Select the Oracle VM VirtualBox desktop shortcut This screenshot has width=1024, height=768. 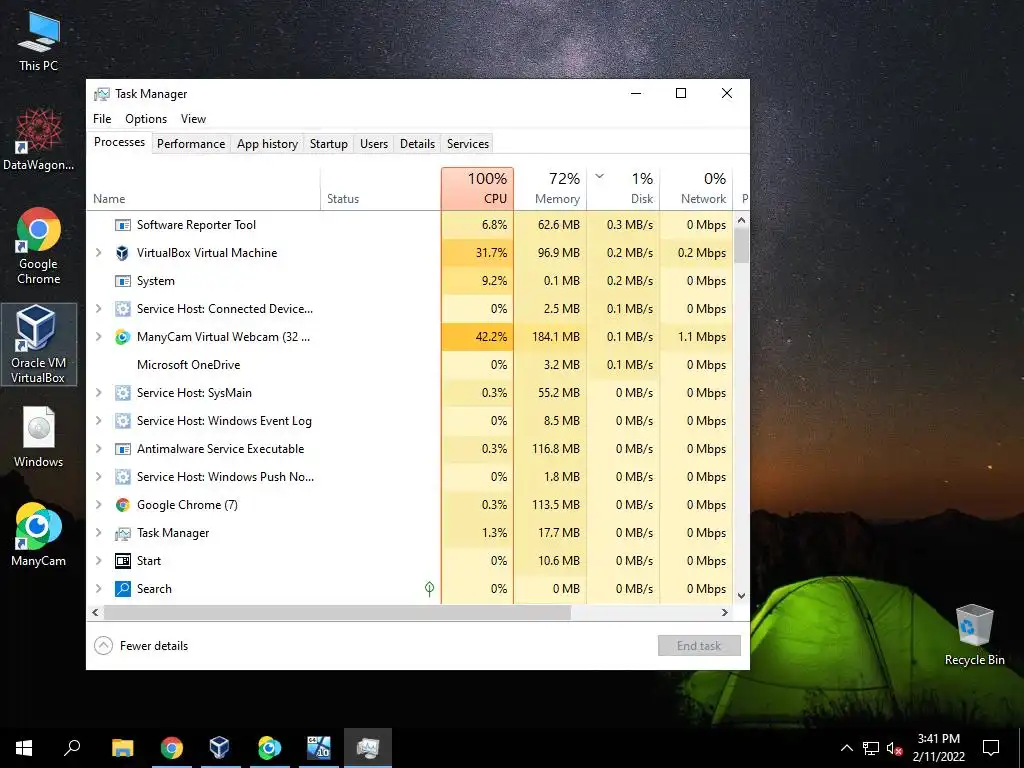click(38, 344)
